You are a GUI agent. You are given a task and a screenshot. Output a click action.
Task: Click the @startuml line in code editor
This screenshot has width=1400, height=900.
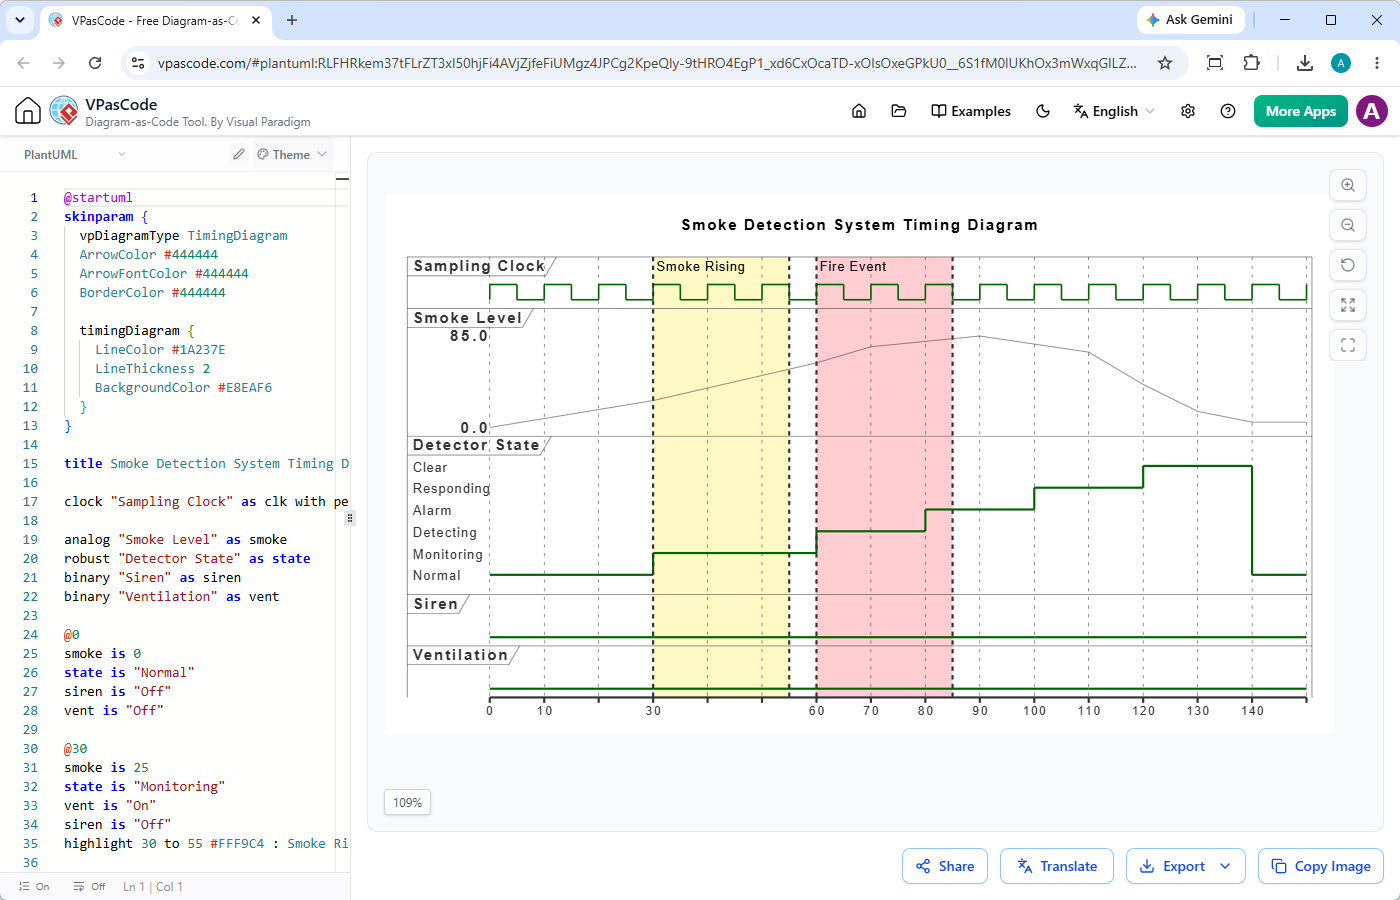click(98, 197)
